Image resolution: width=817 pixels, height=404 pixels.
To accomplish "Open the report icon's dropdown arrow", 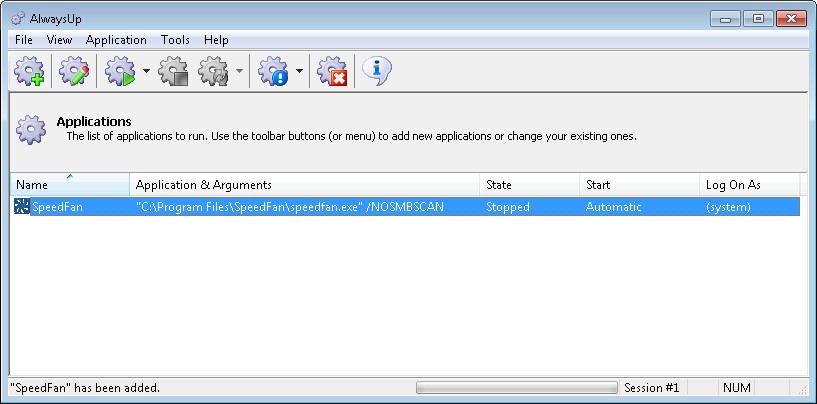I will point(299,71).
